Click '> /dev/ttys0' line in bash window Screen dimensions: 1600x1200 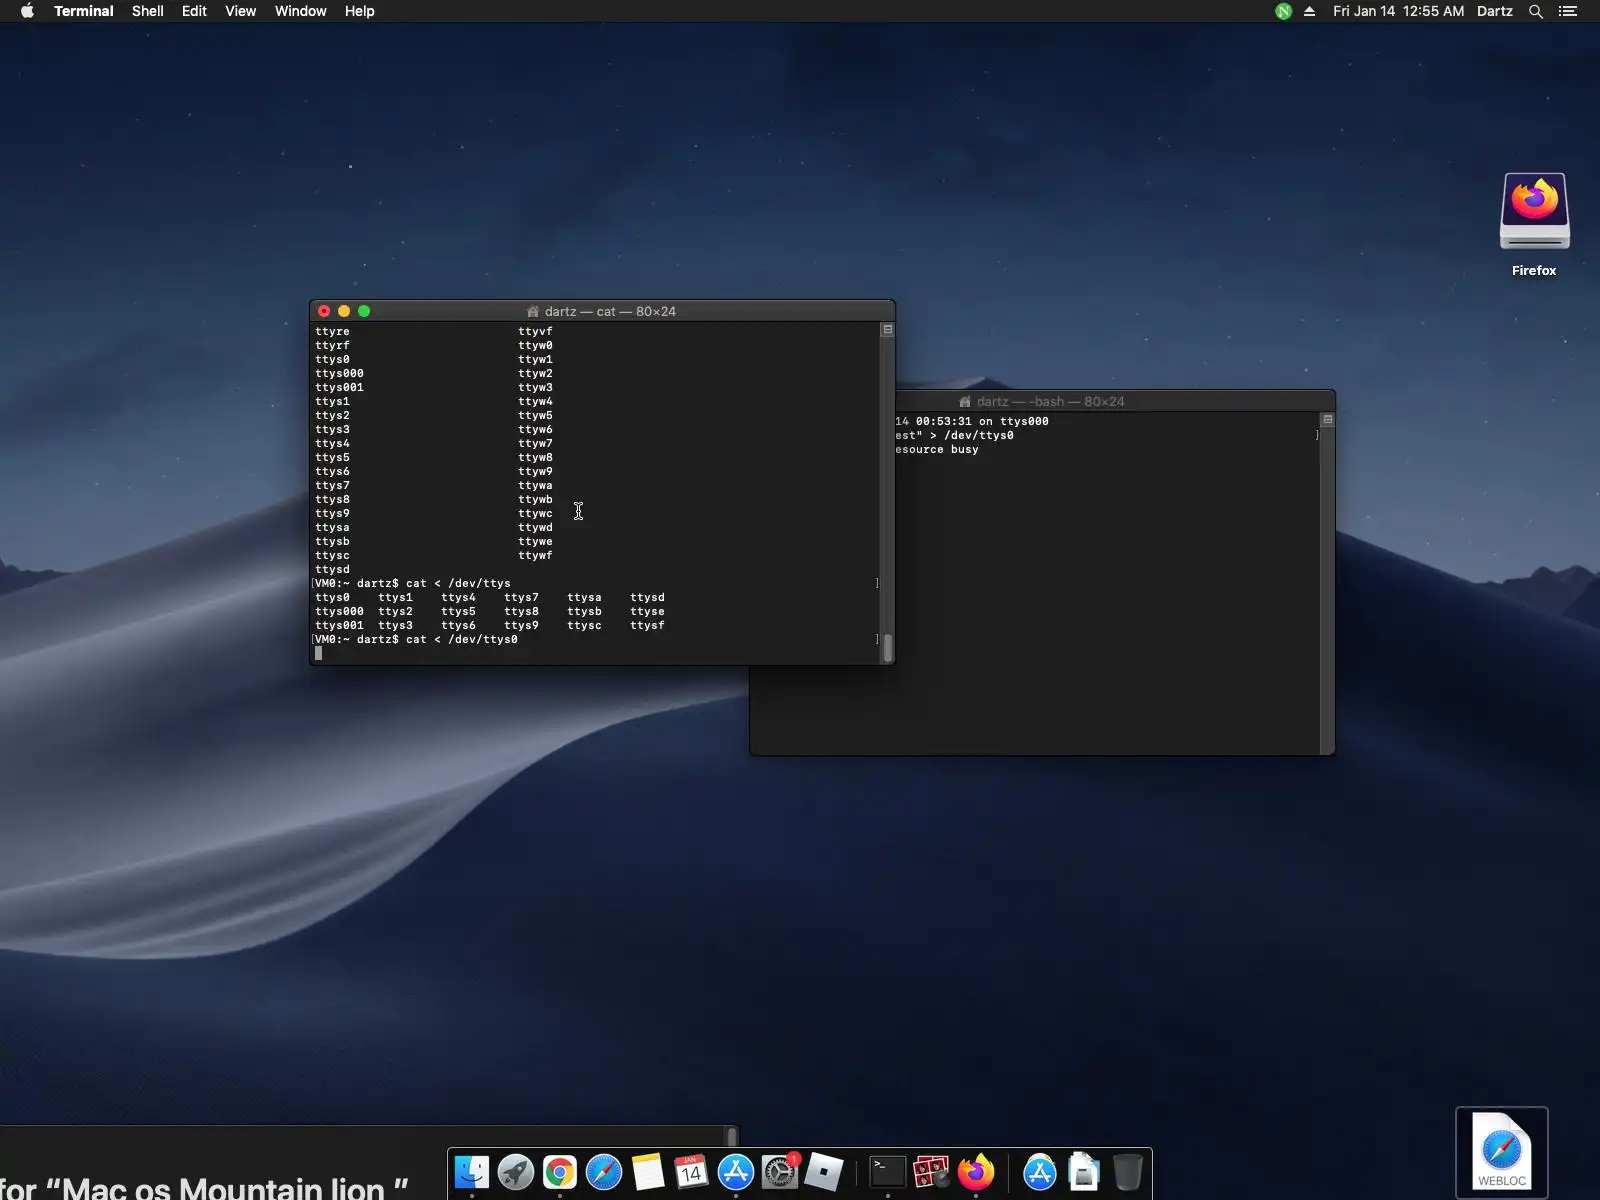(x=972, y=435)
